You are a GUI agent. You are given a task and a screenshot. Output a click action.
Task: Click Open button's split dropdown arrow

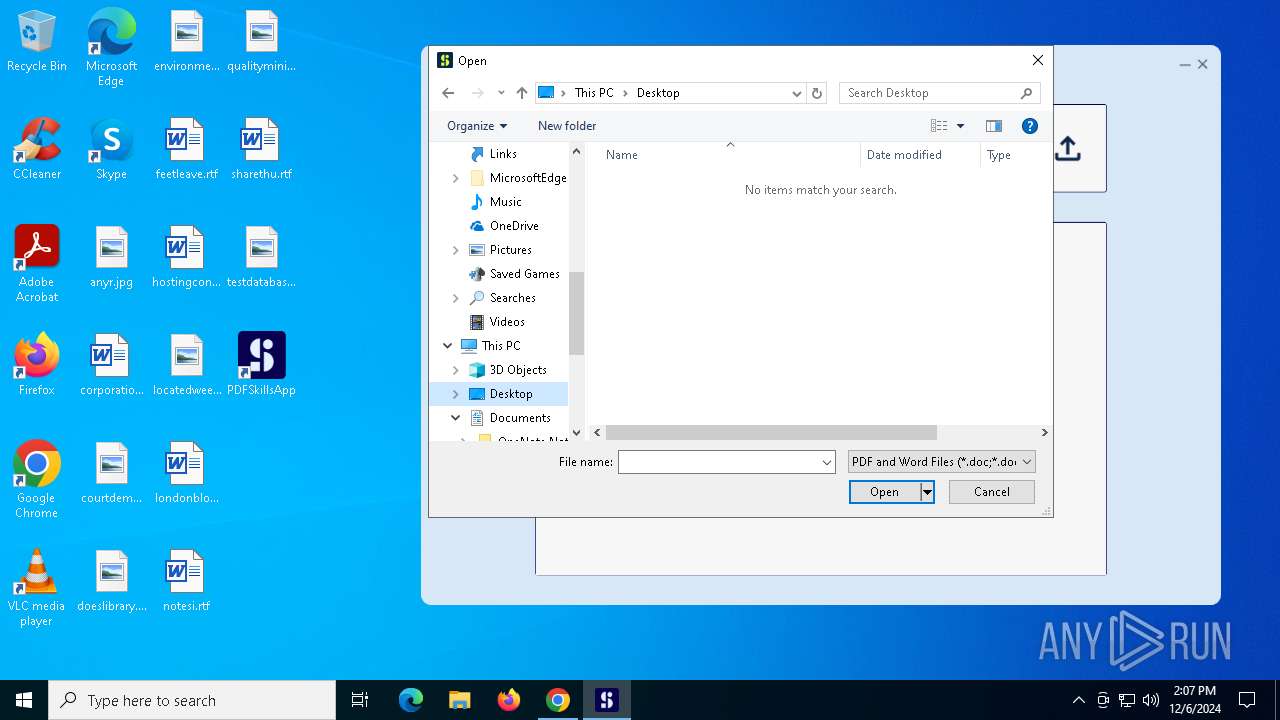pos(927,492)
